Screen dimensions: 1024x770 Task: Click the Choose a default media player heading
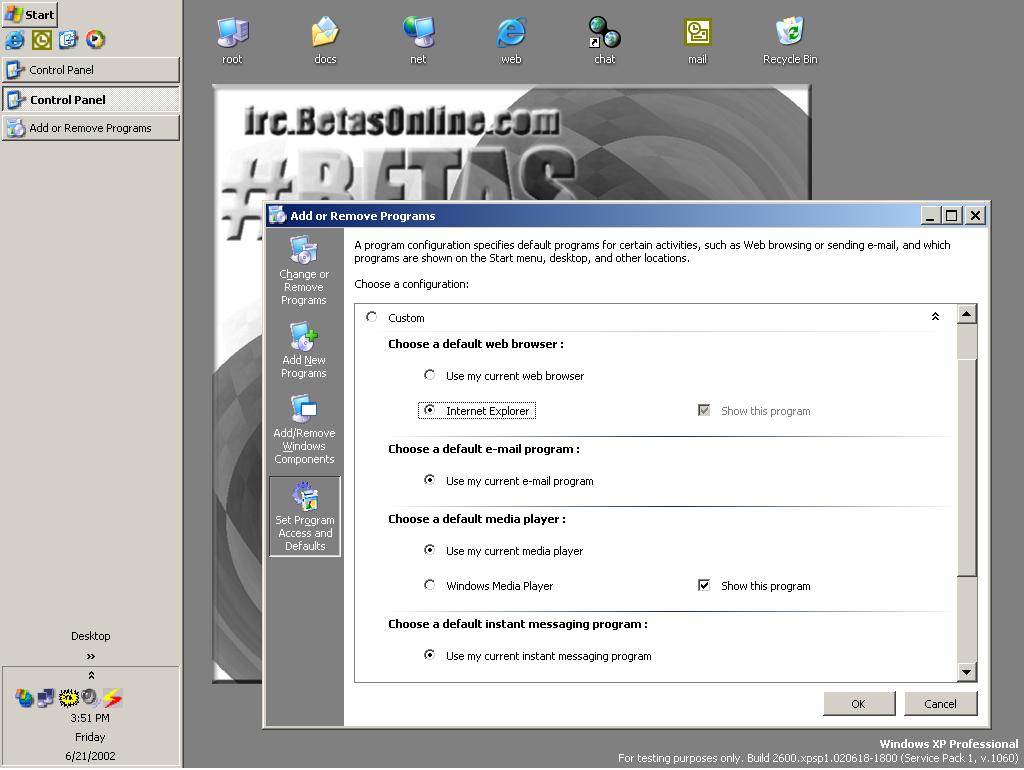click(477, 519)
